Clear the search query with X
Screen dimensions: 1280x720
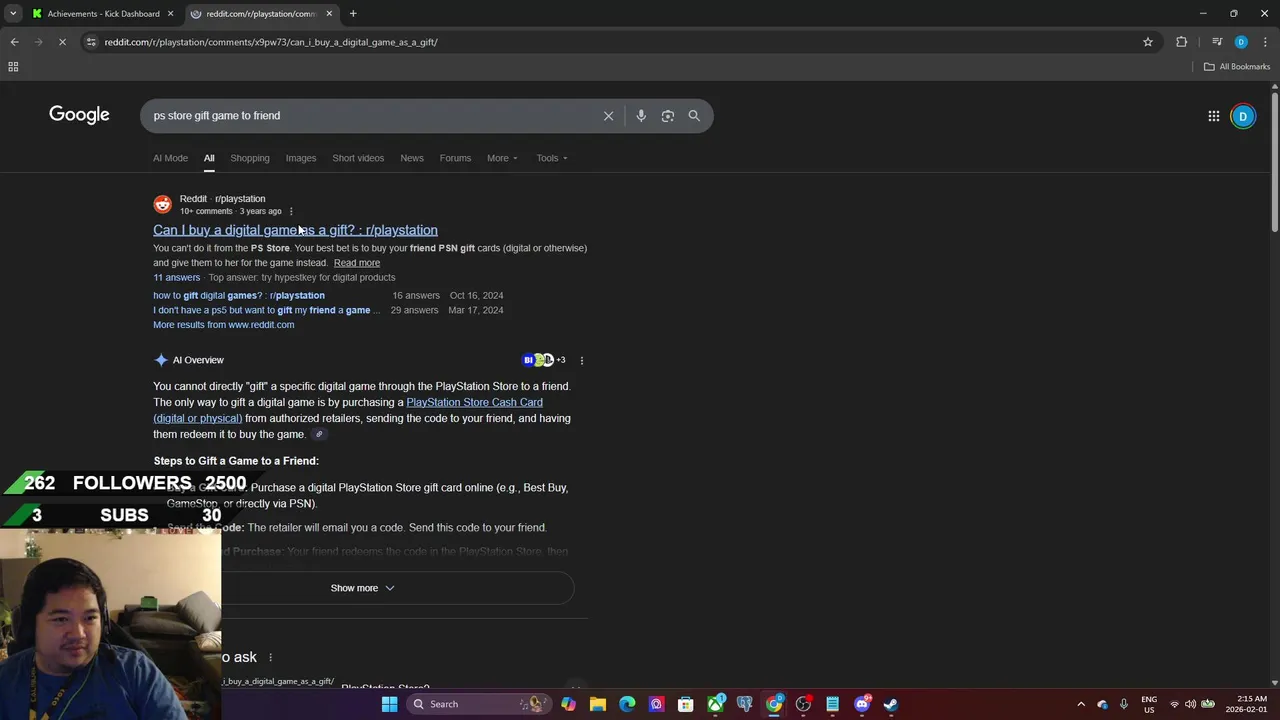(x=608, y=116)
